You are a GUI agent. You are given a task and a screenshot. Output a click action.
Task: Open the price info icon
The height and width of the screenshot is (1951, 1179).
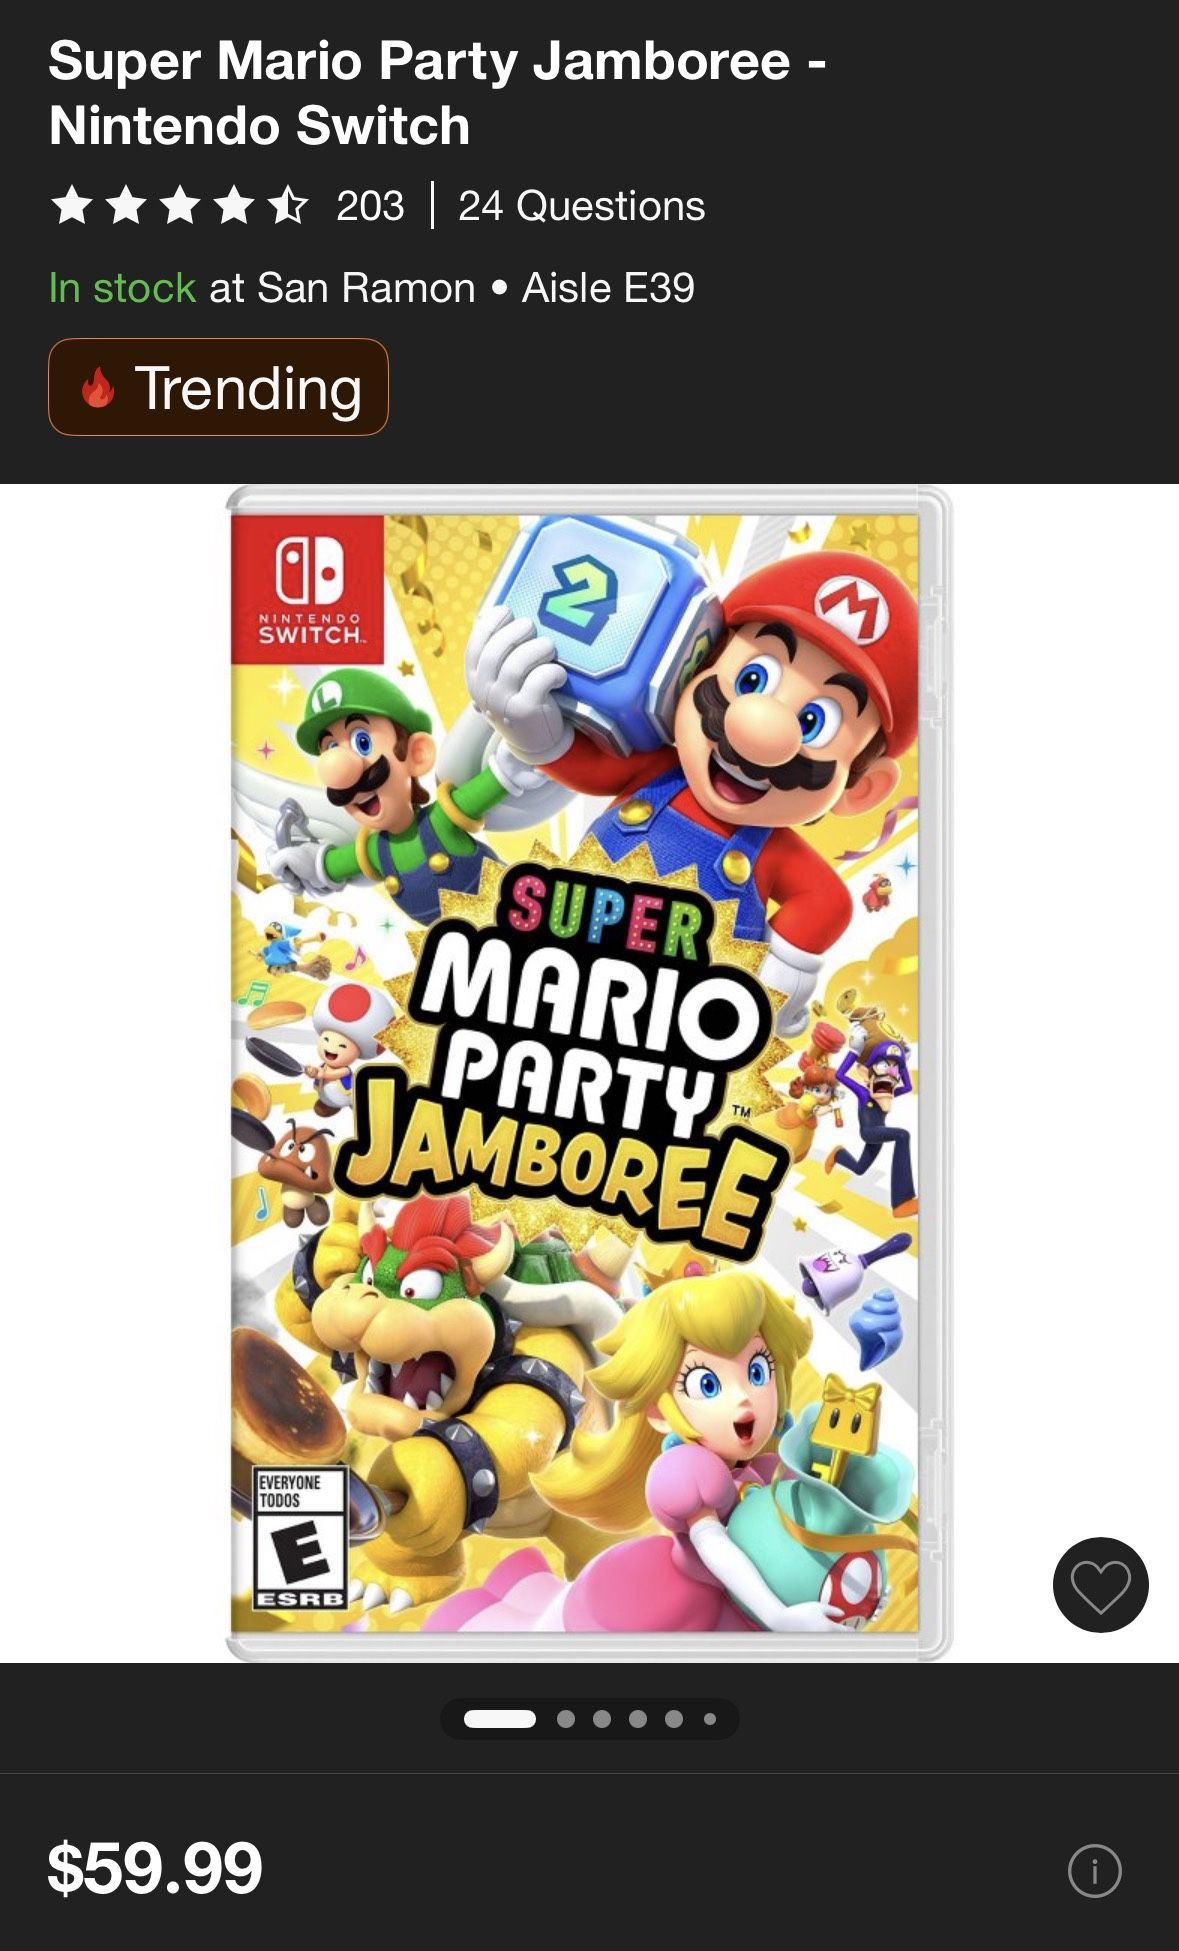click(1095, 1870)
